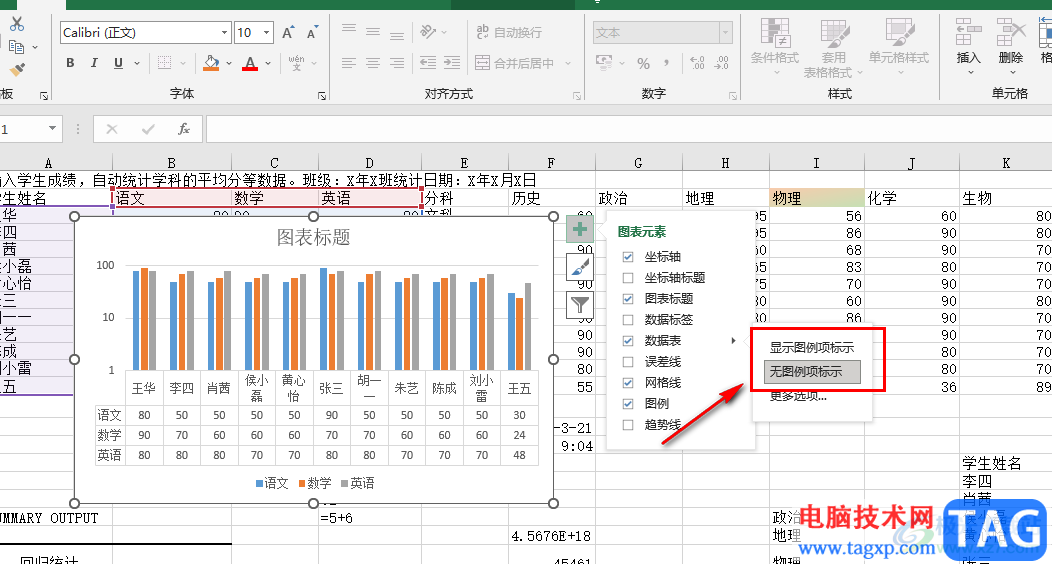Click the 图表标题 chart title text
Image resolution: width=1052 pixels, height=564 pixels.
(x=313, y=237)
